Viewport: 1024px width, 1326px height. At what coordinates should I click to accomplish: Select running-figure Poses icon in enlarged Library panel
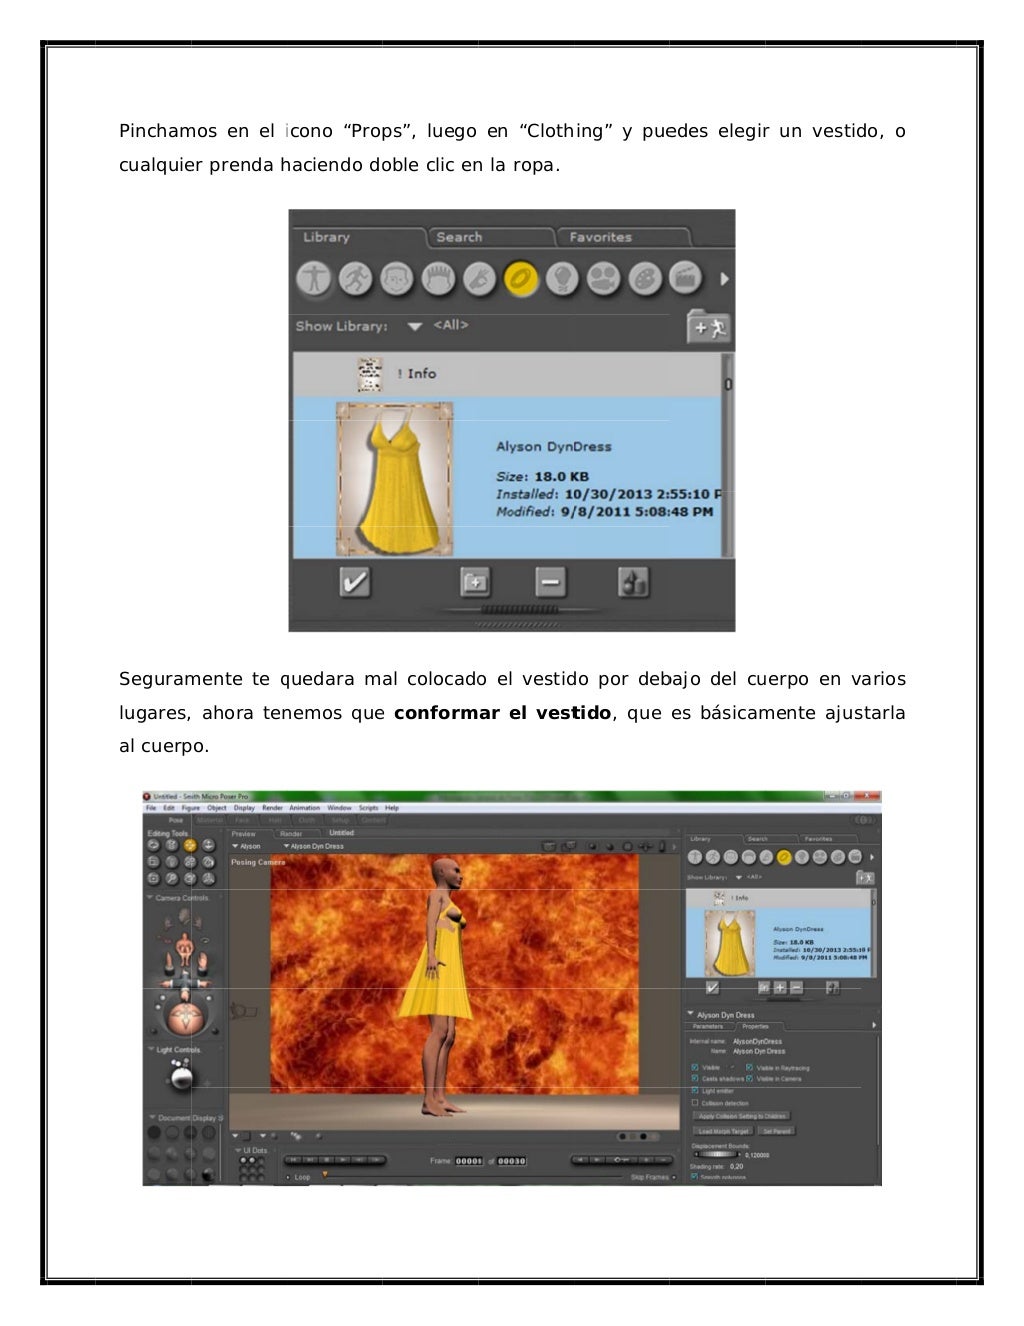[356, 279]
